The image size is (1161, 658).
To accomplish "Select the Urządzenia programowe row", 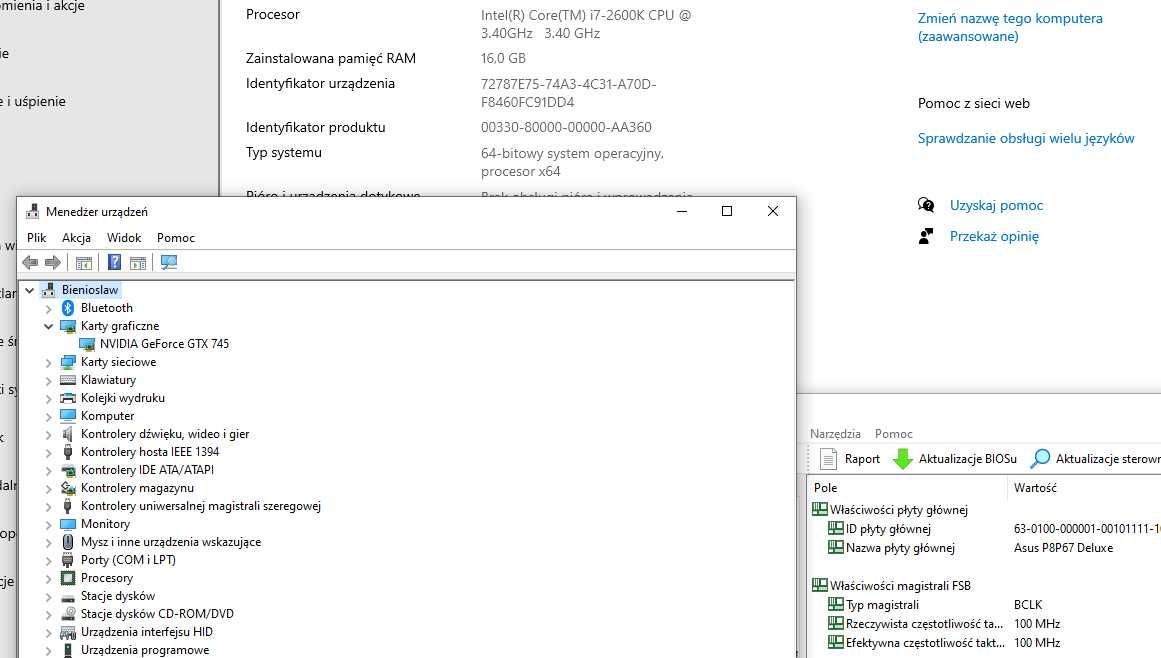I will pyautogui.click(x=145, y=650).
